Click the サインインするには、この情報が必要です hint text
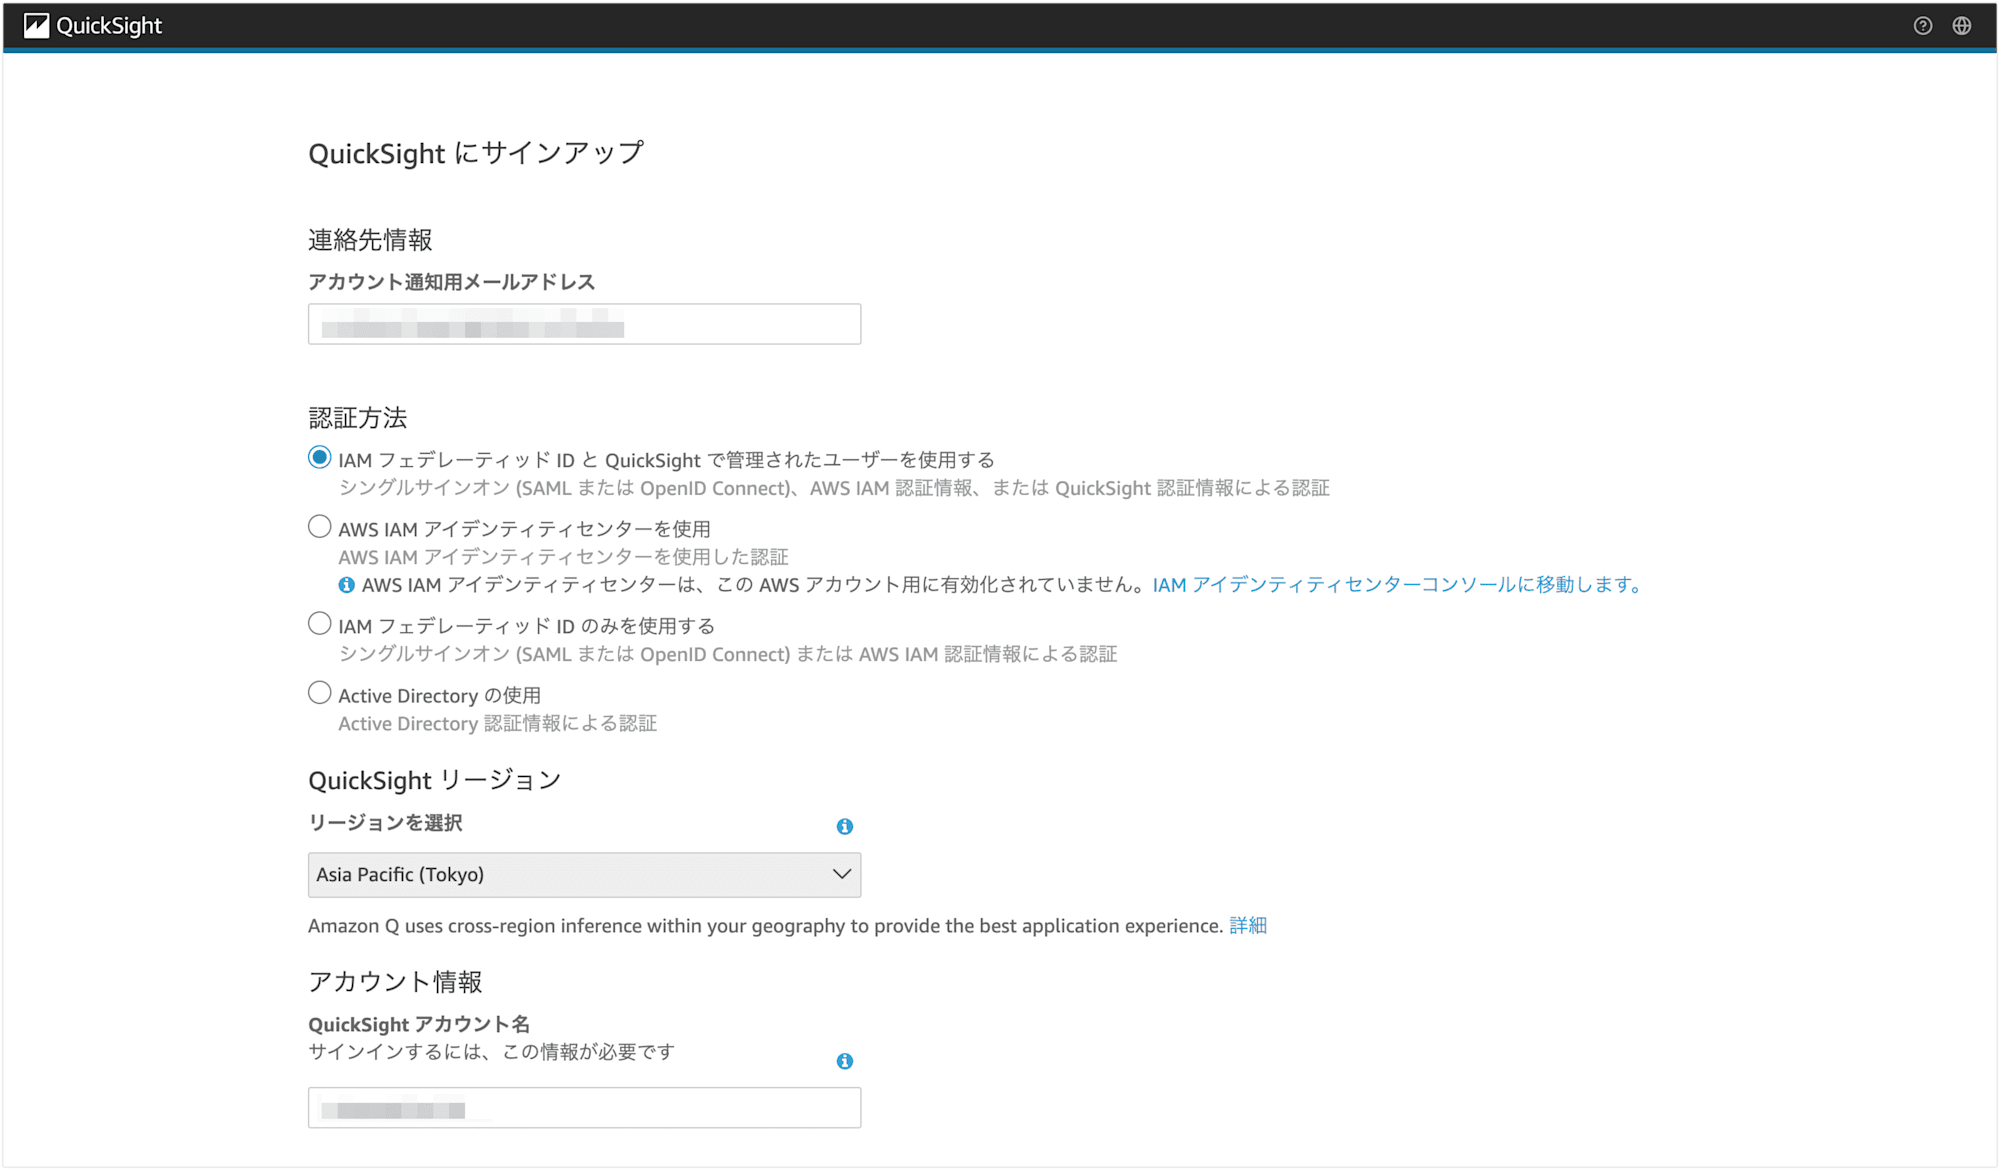This screenshot has width=2000, height=1170. point(491,1052)
